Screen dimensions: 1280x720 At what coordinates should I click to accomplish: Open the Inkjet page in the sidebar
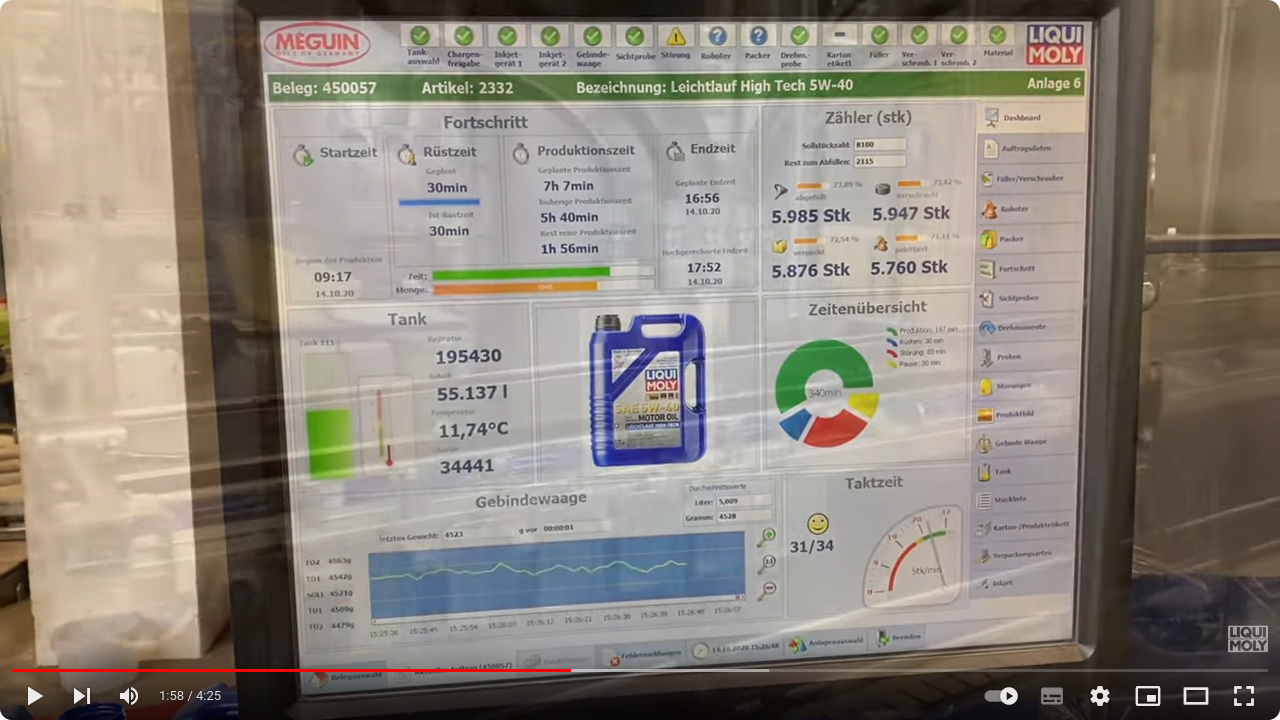1022,582
